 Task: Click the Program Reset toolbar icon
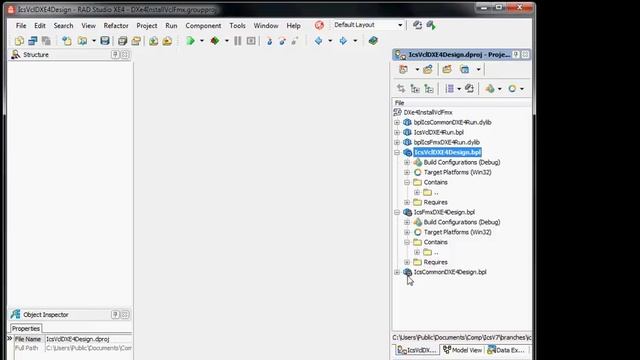[251, 41]
